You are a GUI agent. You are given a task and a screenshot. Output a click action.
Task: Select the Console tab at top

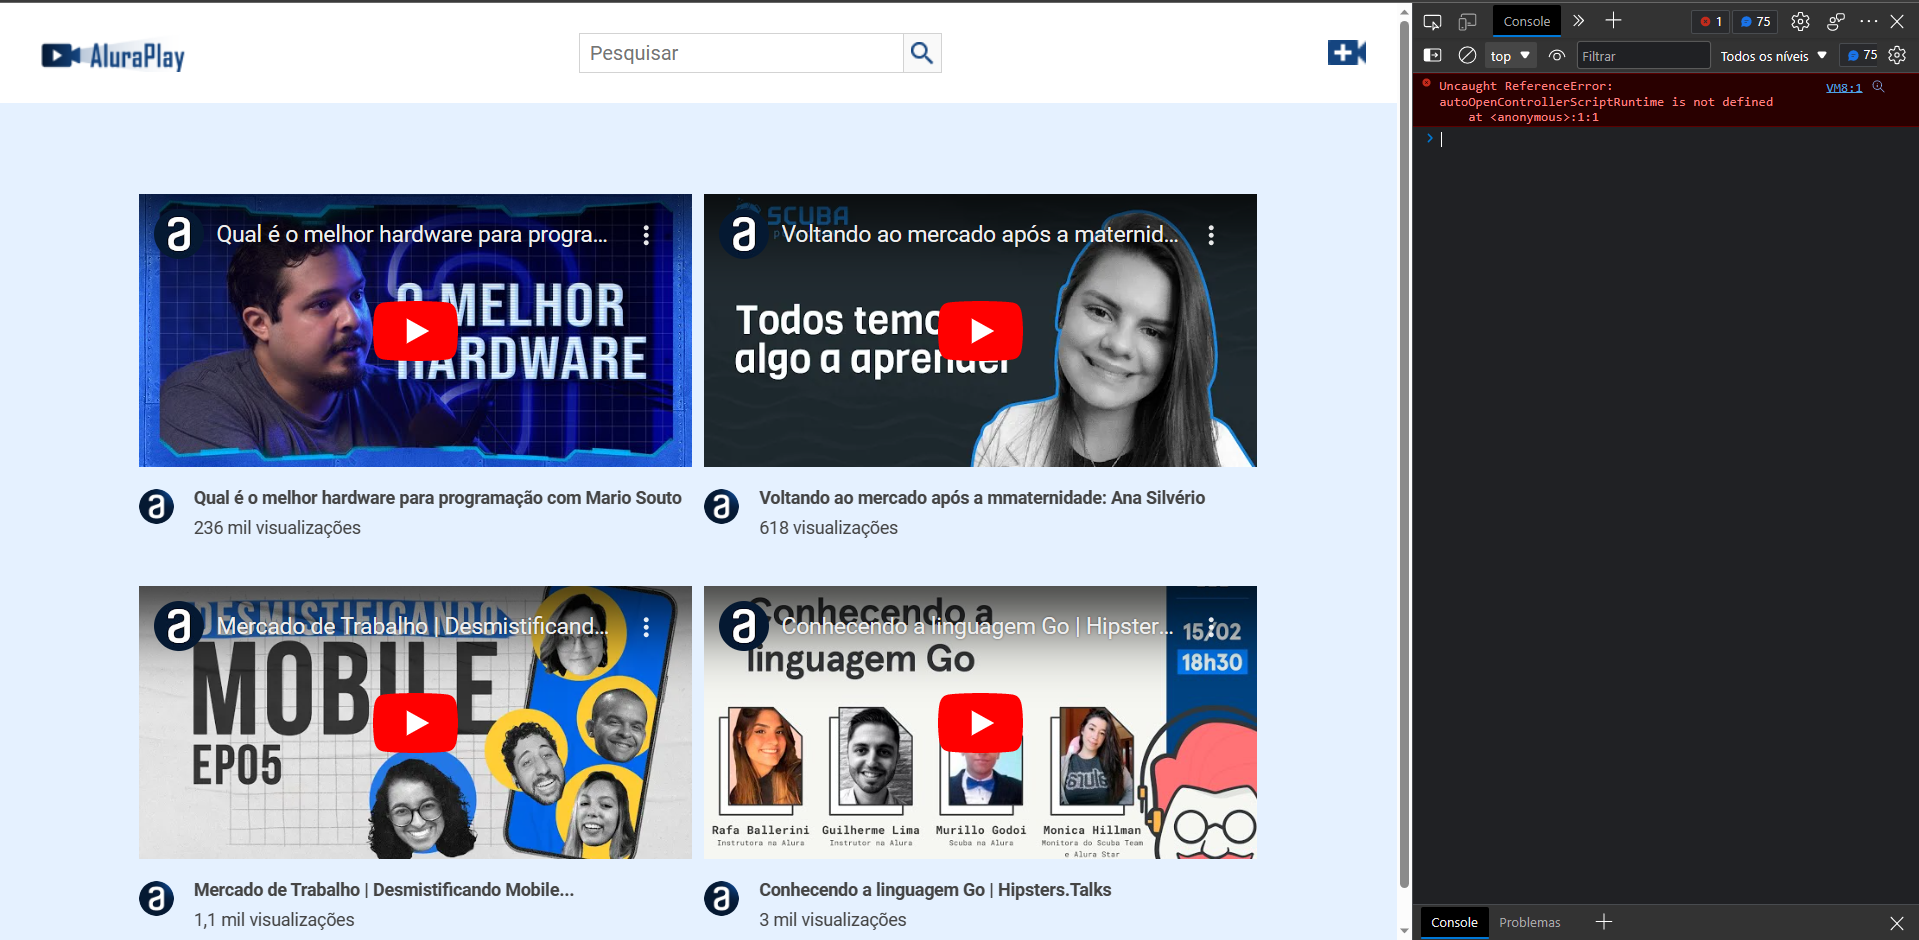tap(1526, 21)
